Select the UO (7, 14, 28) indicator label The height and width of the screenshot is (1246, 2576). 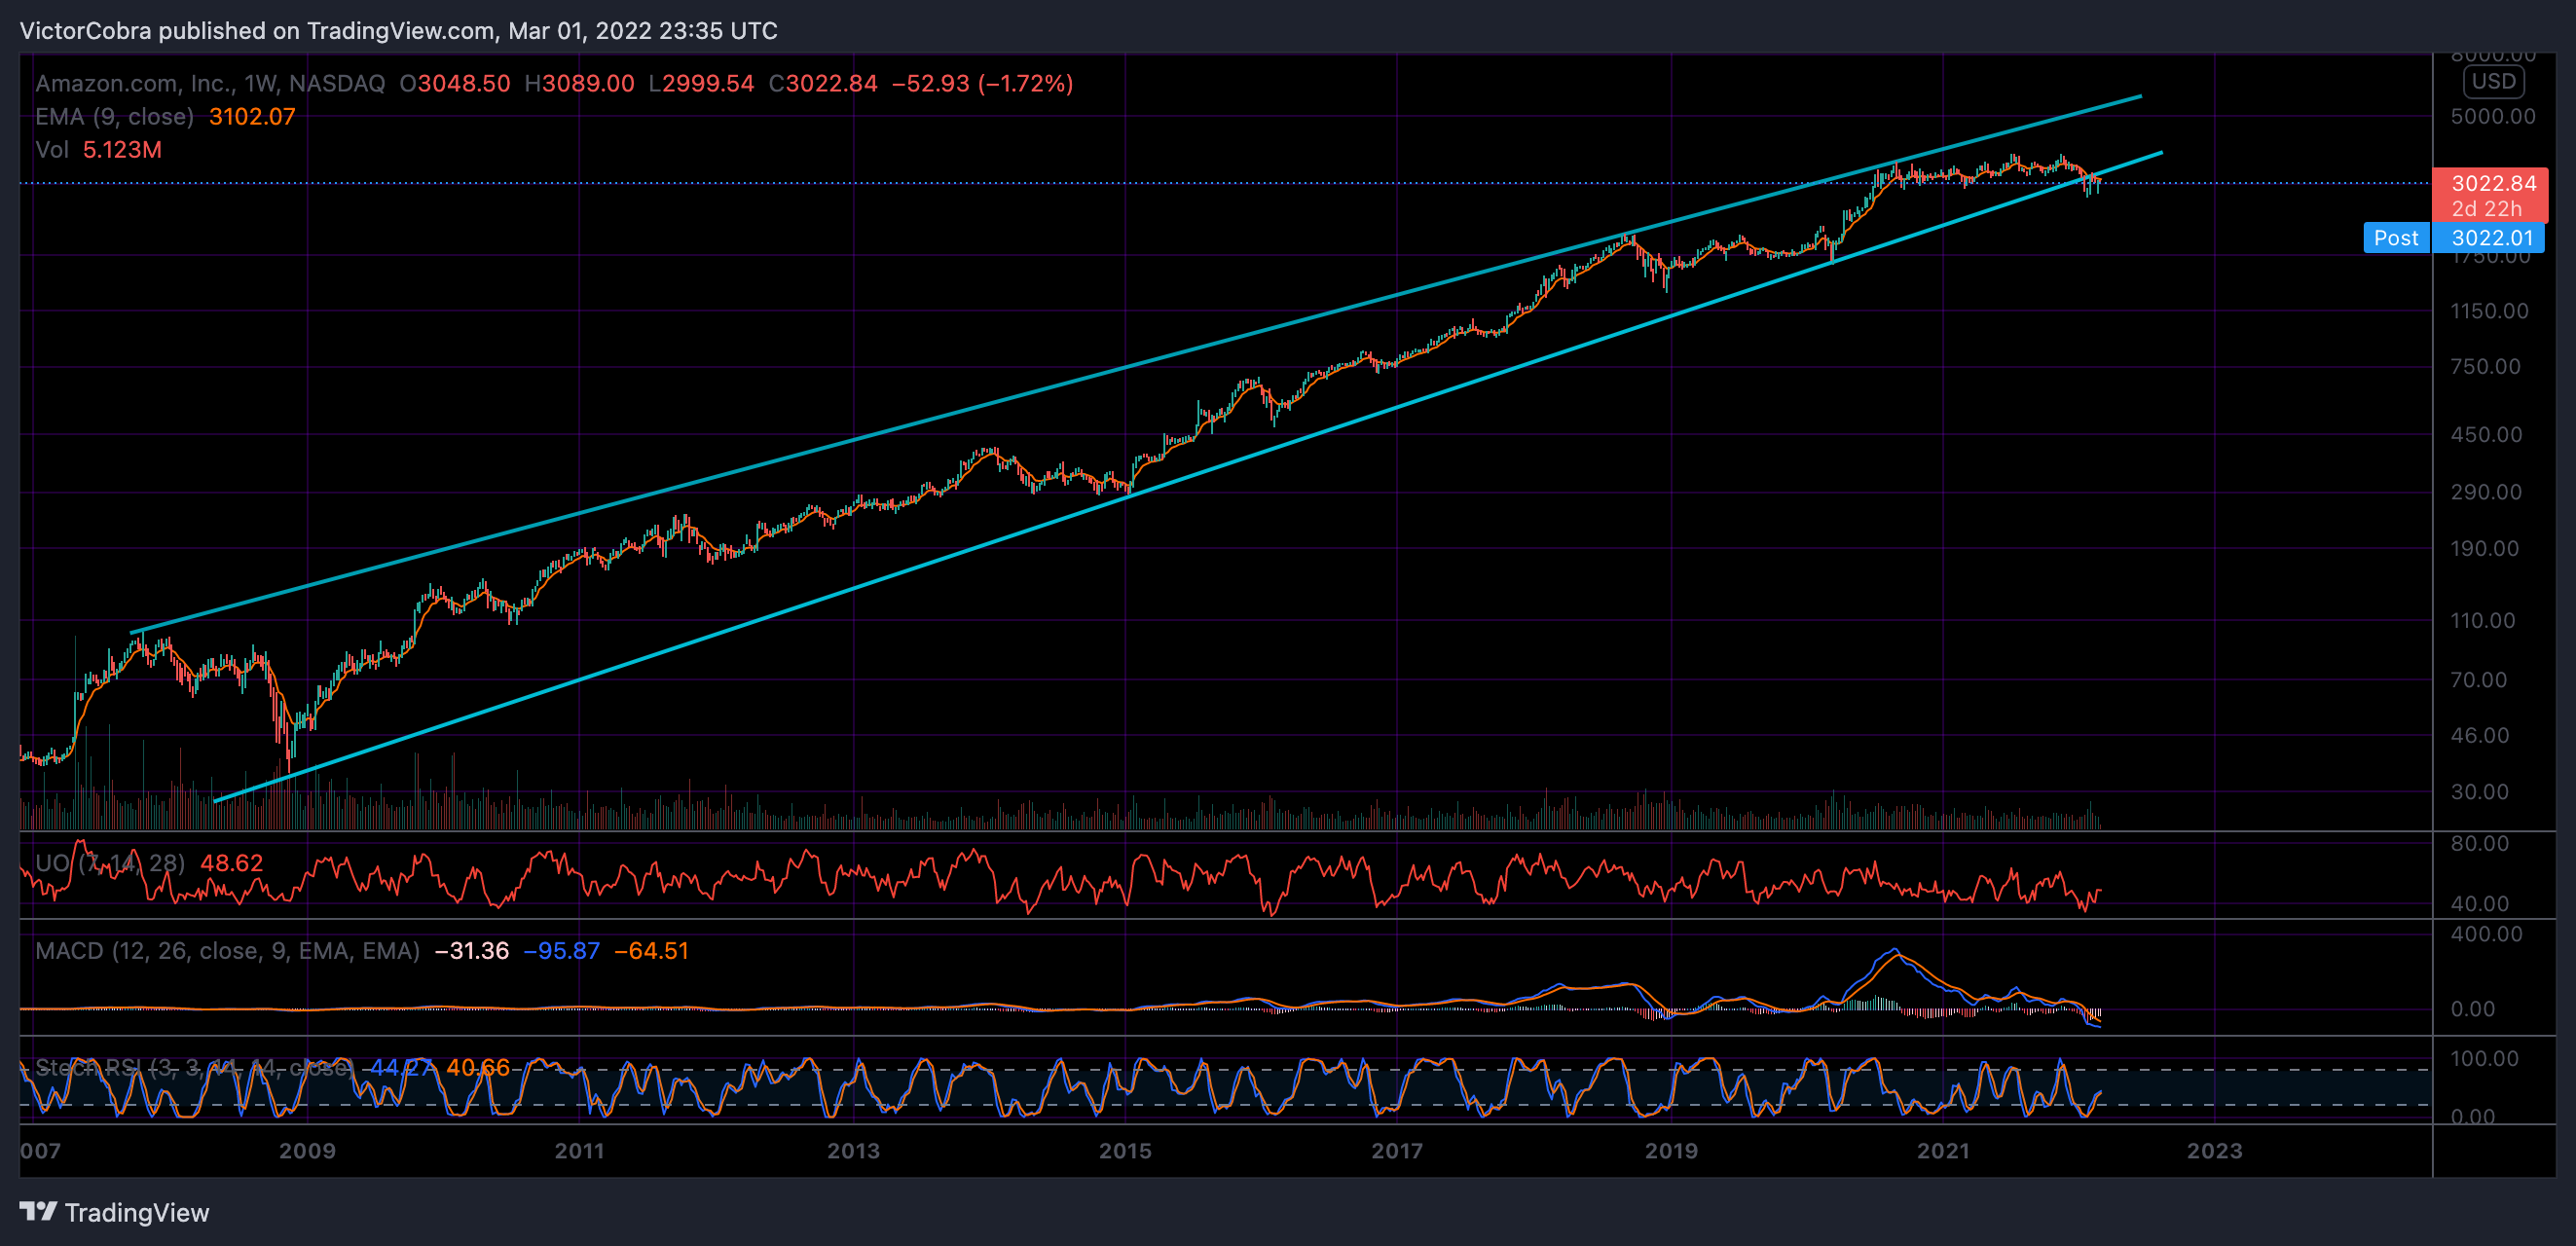[110, 863]
